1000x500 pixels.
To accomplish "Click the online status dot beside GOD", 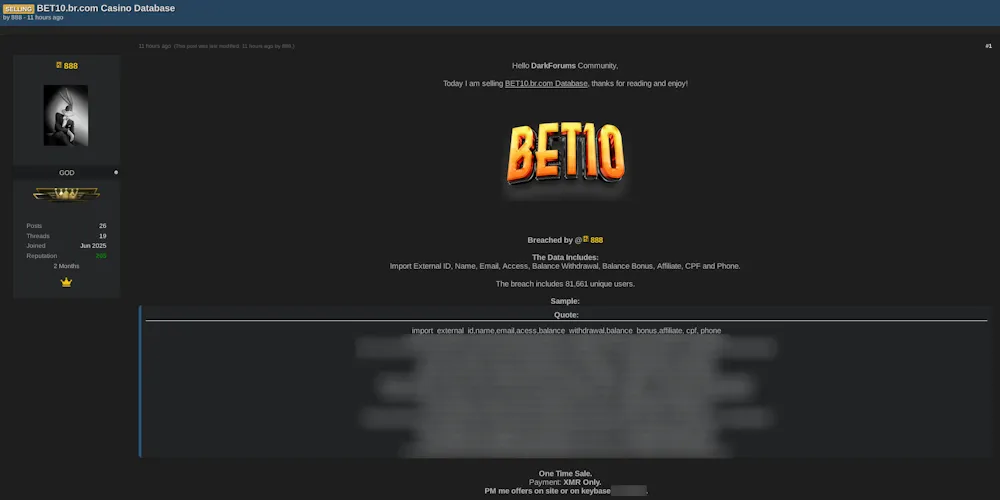I will 116,172.
